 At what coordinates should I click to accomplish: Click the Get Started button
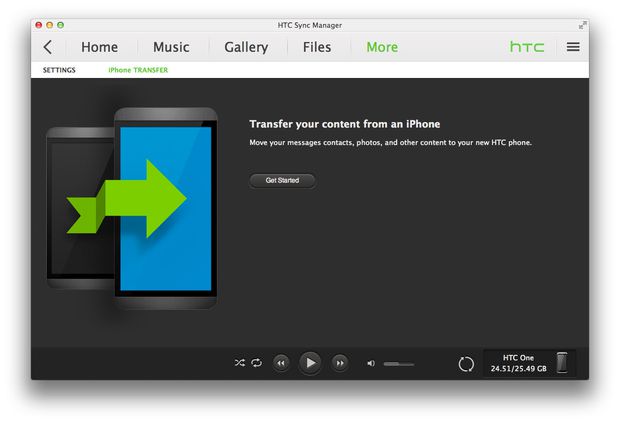282,181
